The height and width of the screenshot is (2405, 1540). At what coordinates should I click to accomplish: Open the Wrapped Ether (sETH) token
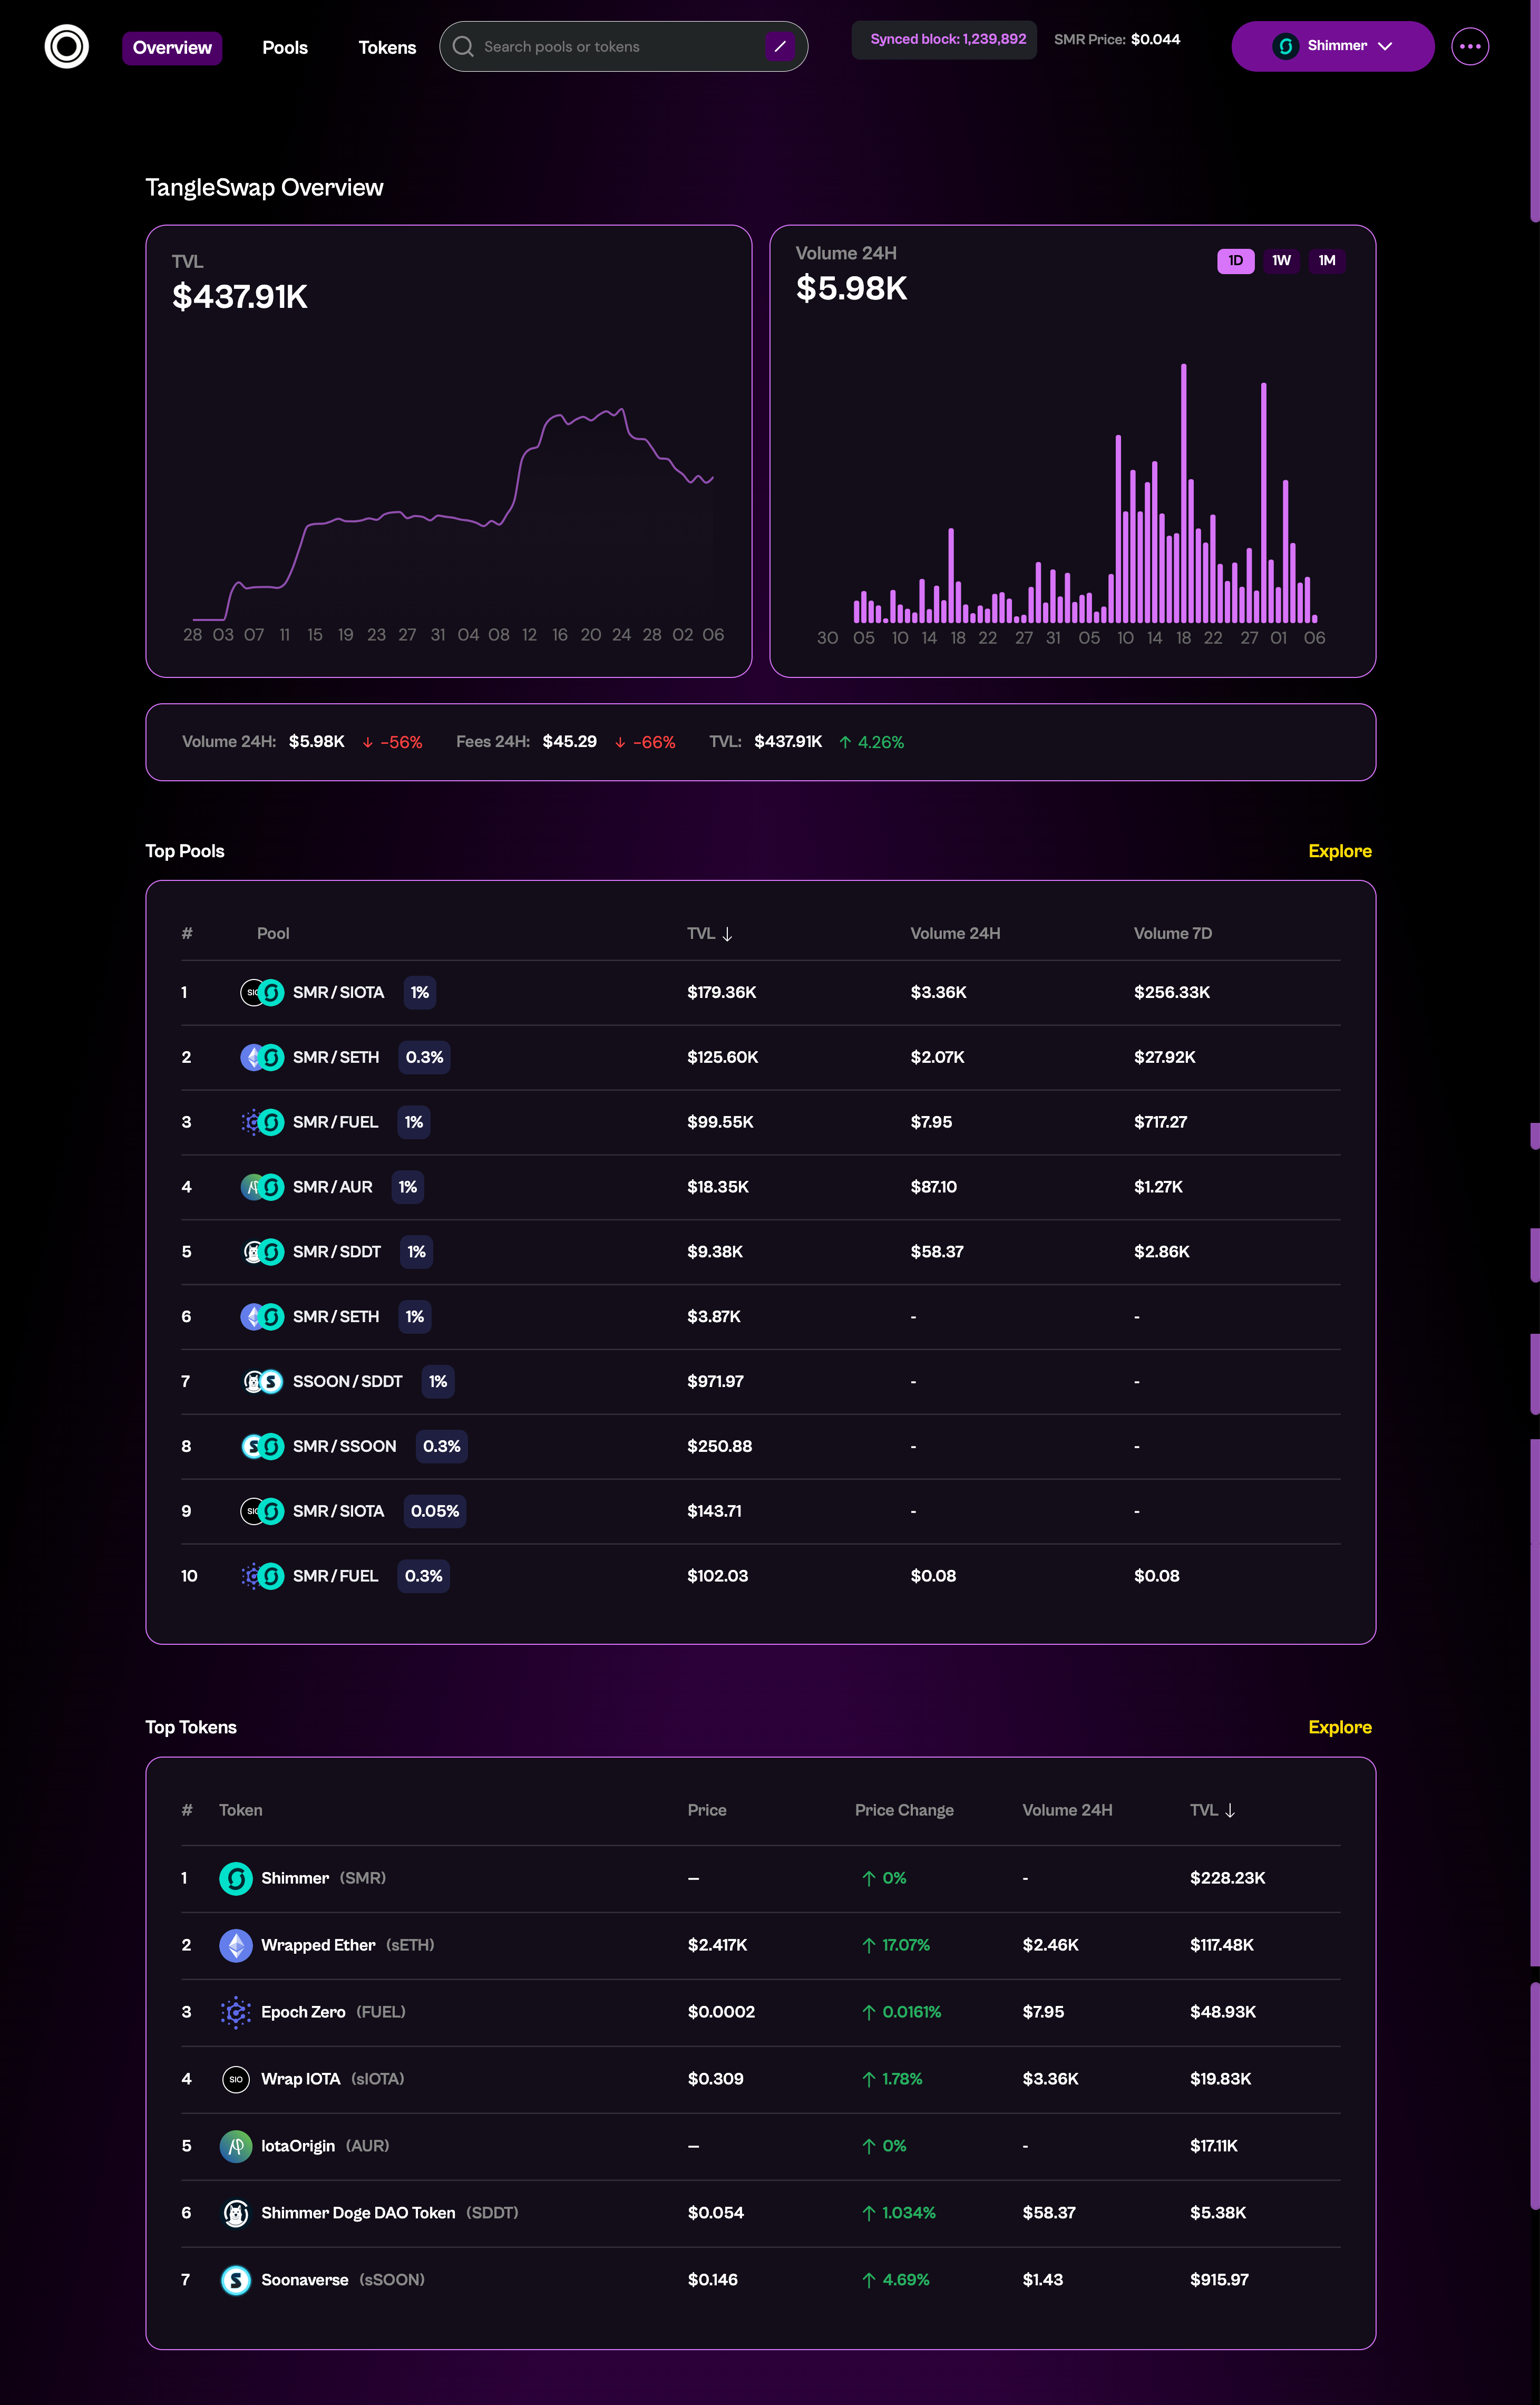(760, 1945)
